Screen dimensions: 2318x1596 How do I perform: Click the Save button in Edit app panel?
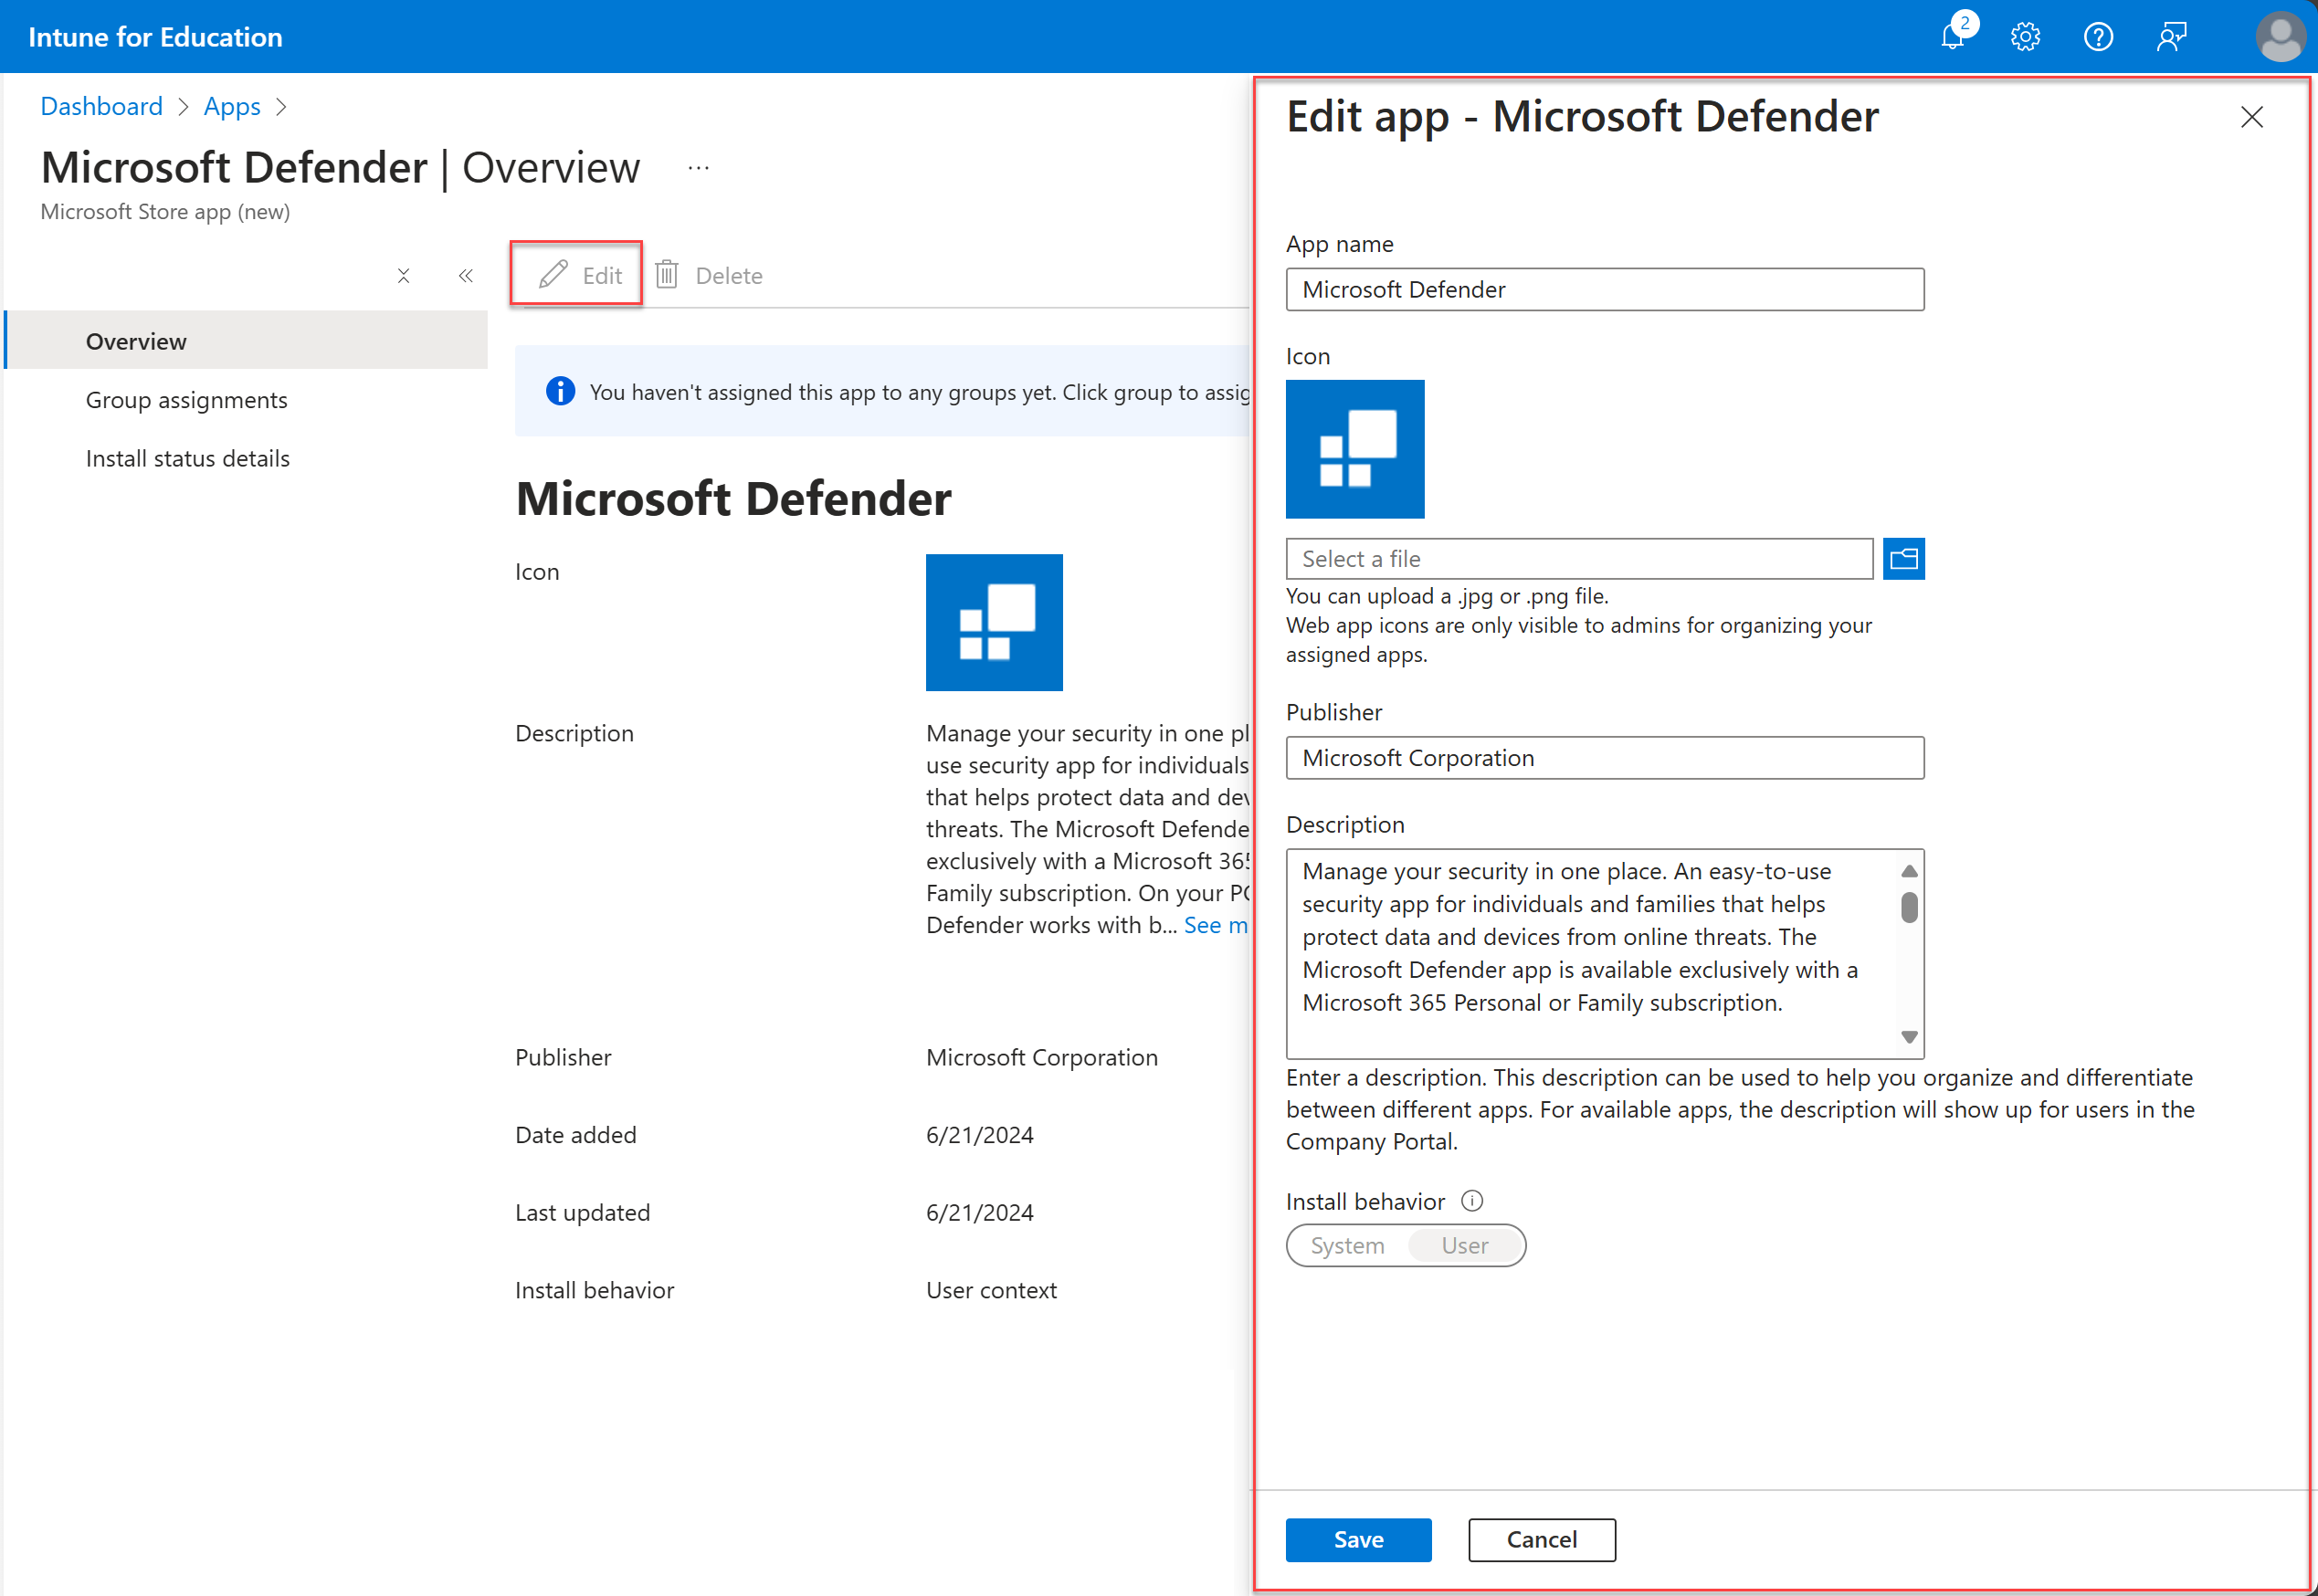pyautogui.click(x=1358, y=1539)
